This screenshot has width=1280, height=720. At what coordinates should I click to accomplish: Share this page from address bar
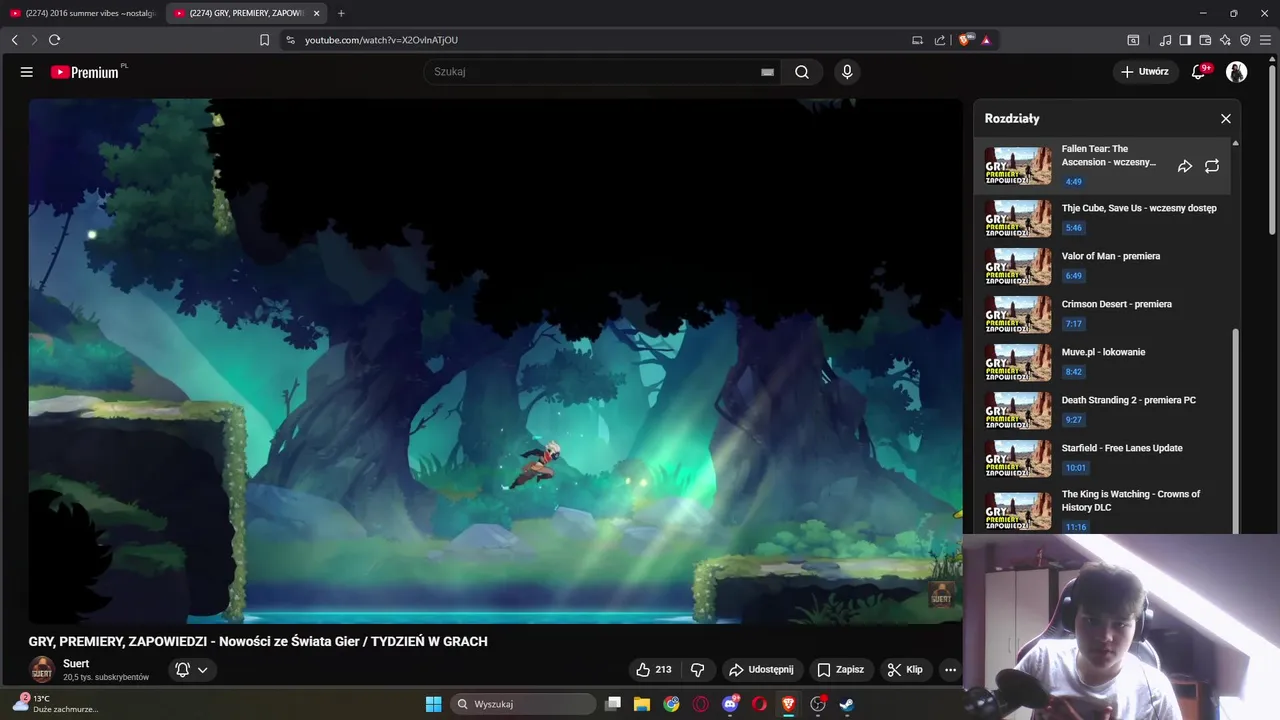[x=940, y=40]
